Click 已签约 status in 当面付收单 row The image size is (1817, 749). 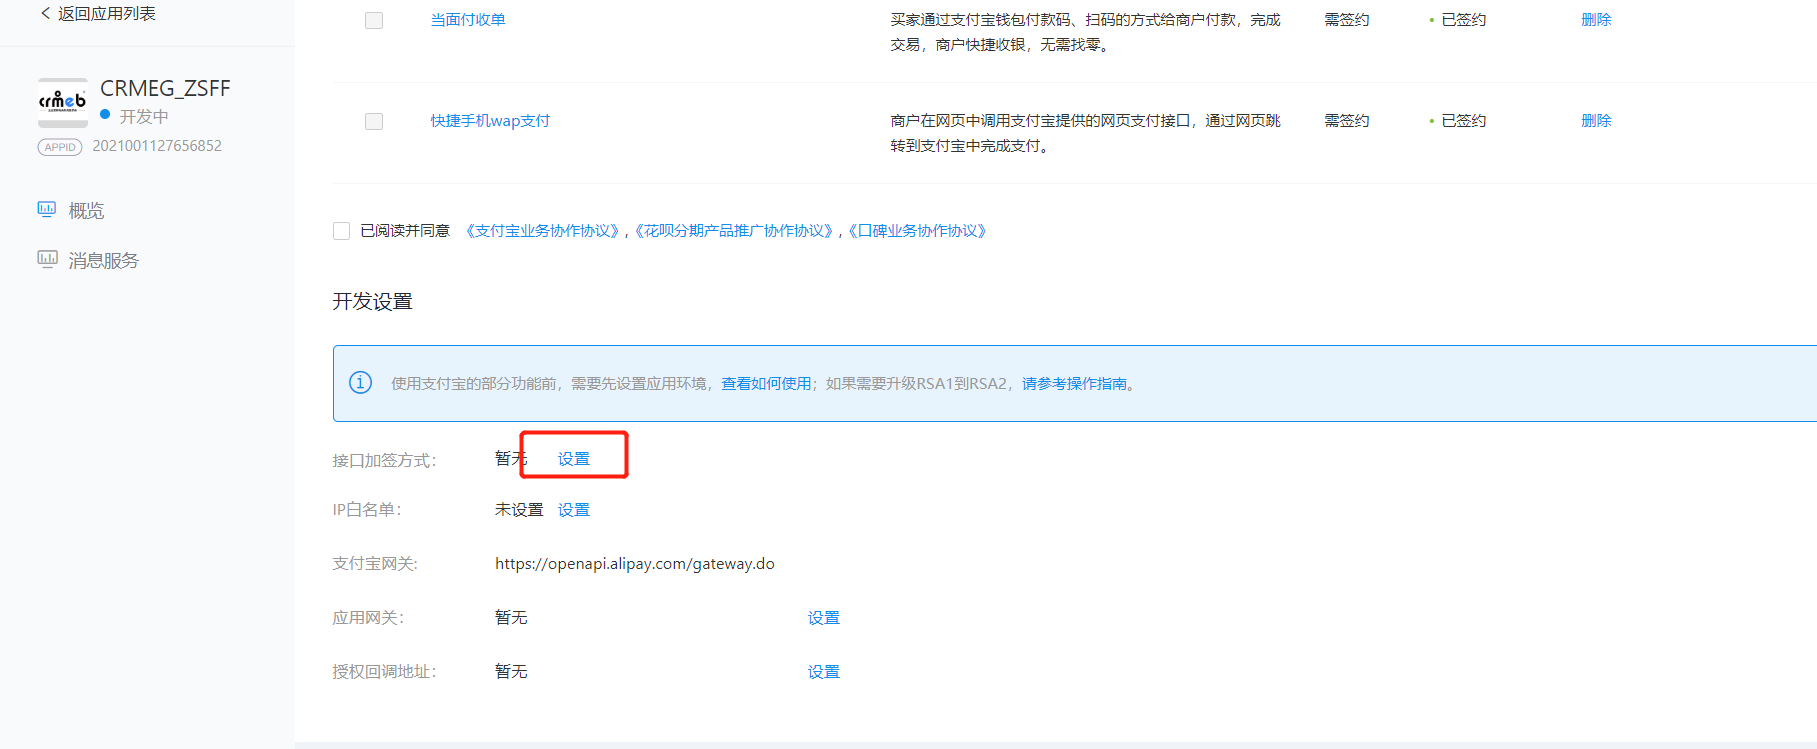pos(1463,20)
